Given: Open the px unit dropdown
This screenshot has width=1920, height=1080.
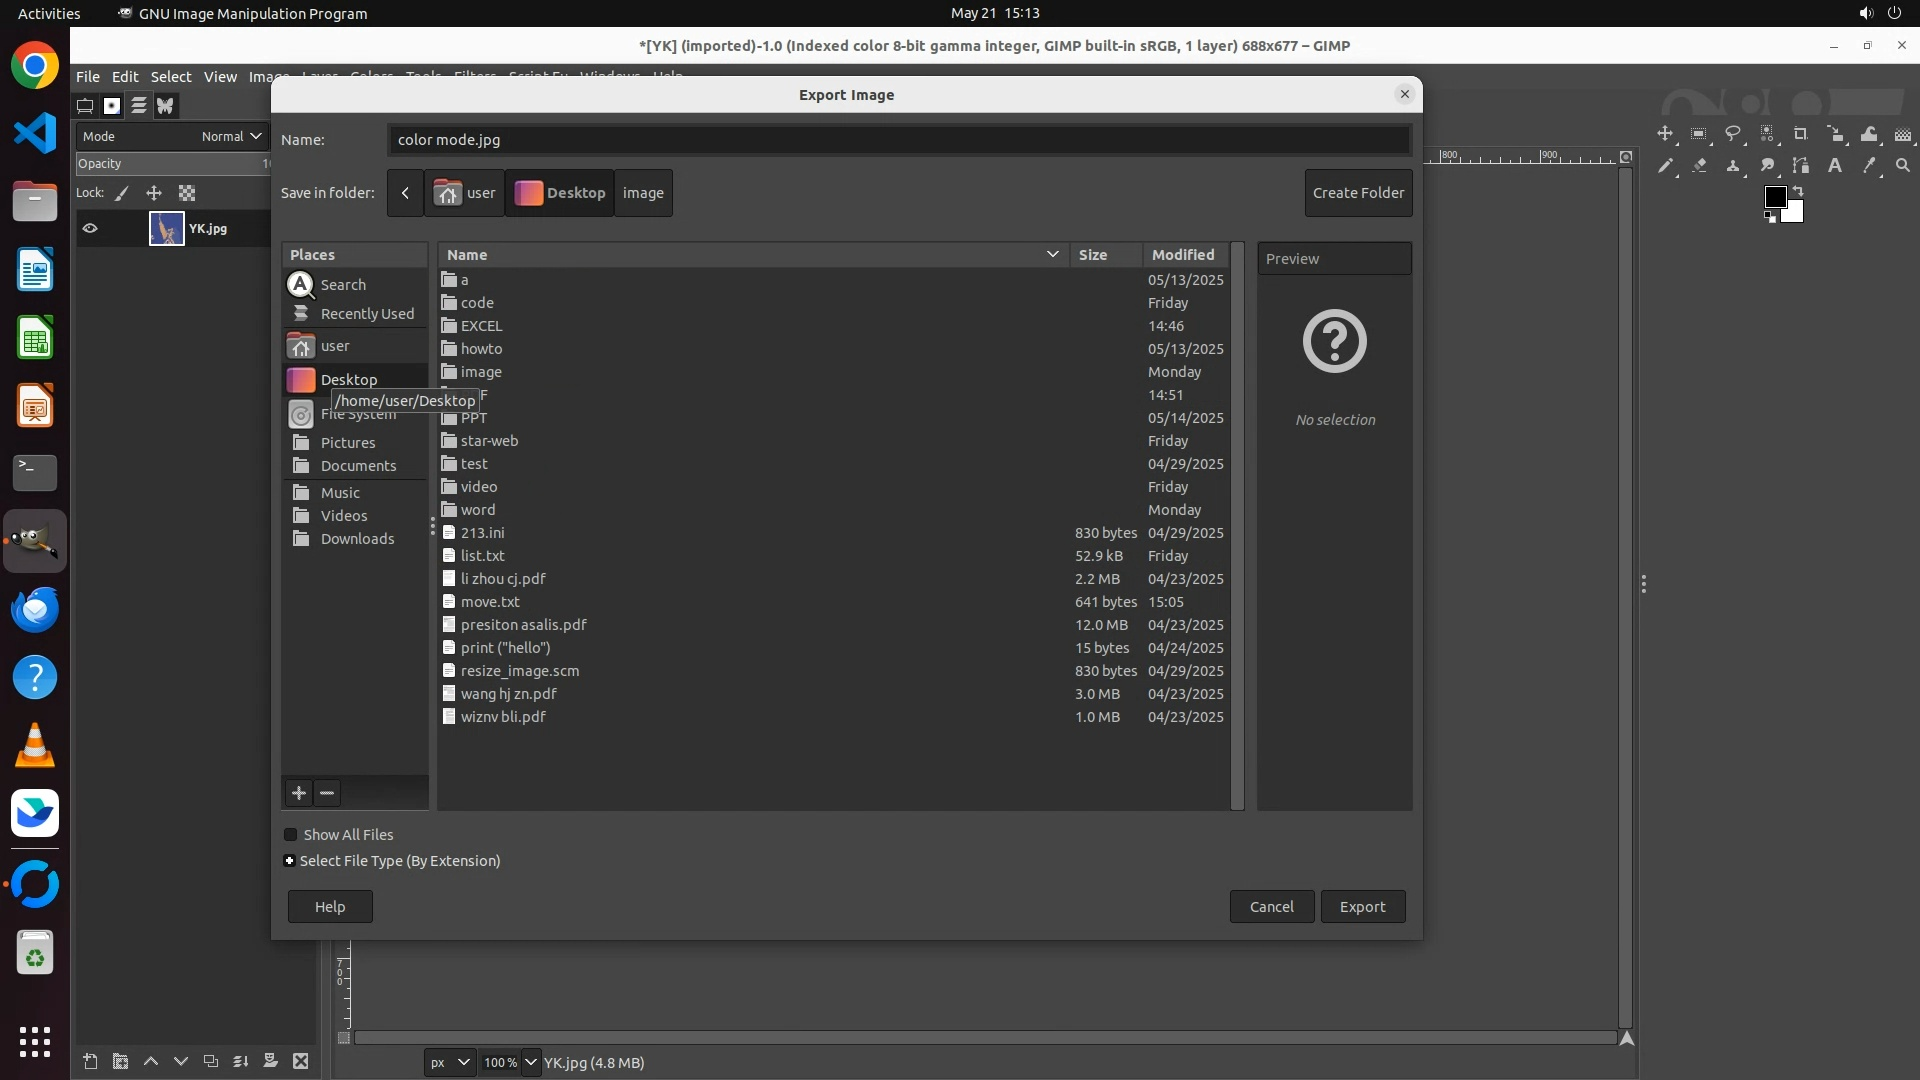Looking at the screenshot, I should (x=449, y=1062).
